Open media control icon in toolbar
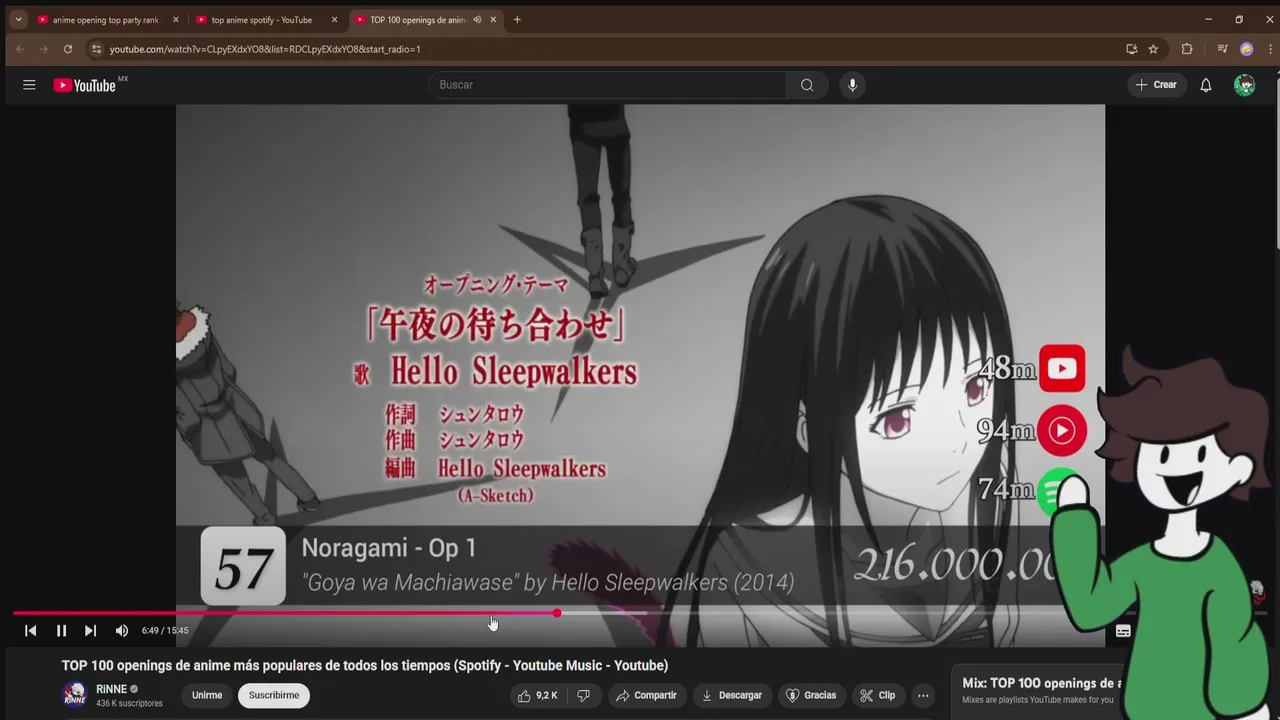 pos(1222,49)
